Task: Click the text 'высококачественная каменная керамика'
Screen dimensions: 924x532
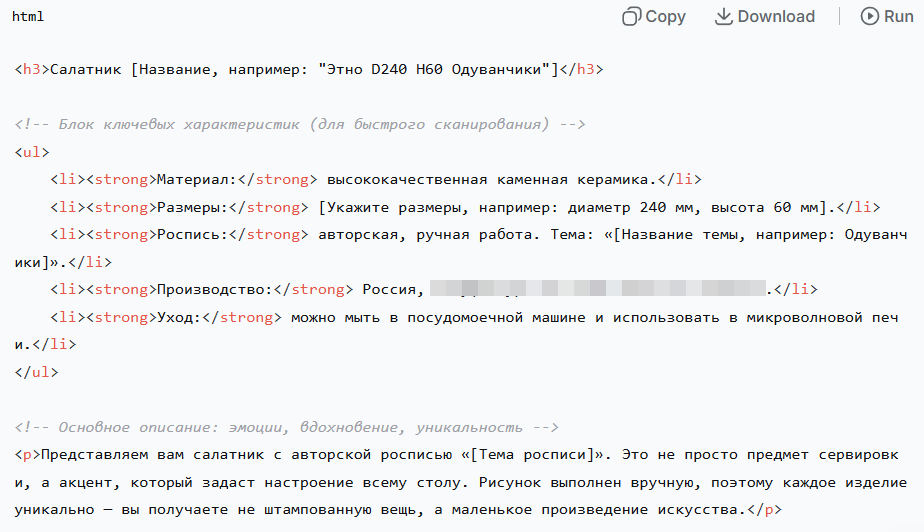Action: pos(488,180)
